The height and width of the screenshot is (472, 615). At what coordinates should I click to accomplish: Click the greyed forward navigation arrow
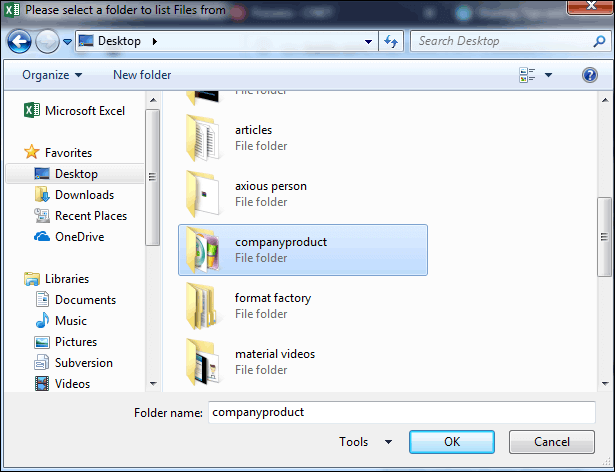(47, 41)
